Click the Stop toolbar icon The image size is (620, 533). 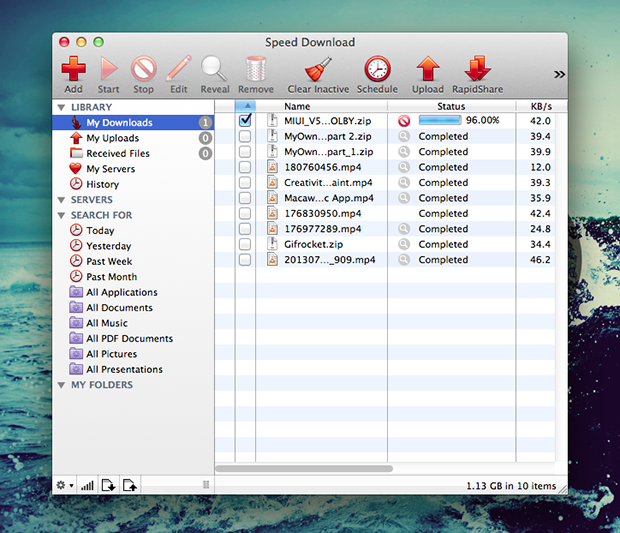[x=144, y=69]
